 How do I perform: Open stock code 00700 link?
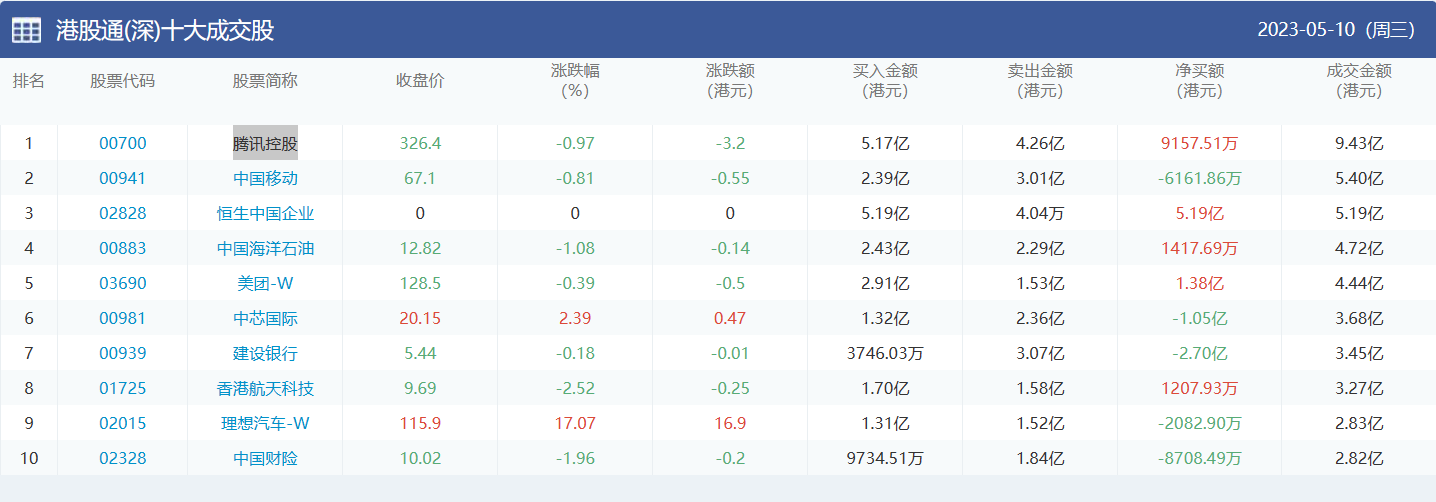[122, 143]
